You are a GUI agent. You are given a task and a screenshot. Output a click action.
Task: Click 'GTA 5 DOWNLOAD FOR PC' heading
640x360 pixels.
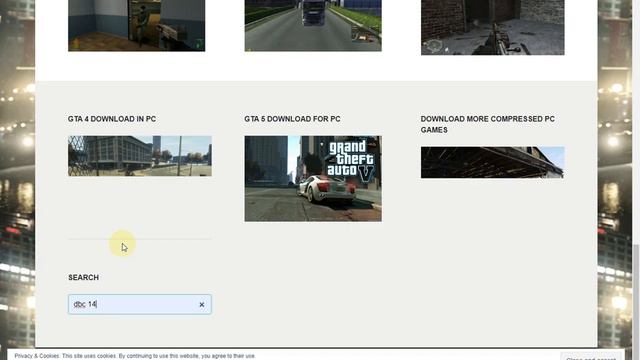click(x=292, y=119)
